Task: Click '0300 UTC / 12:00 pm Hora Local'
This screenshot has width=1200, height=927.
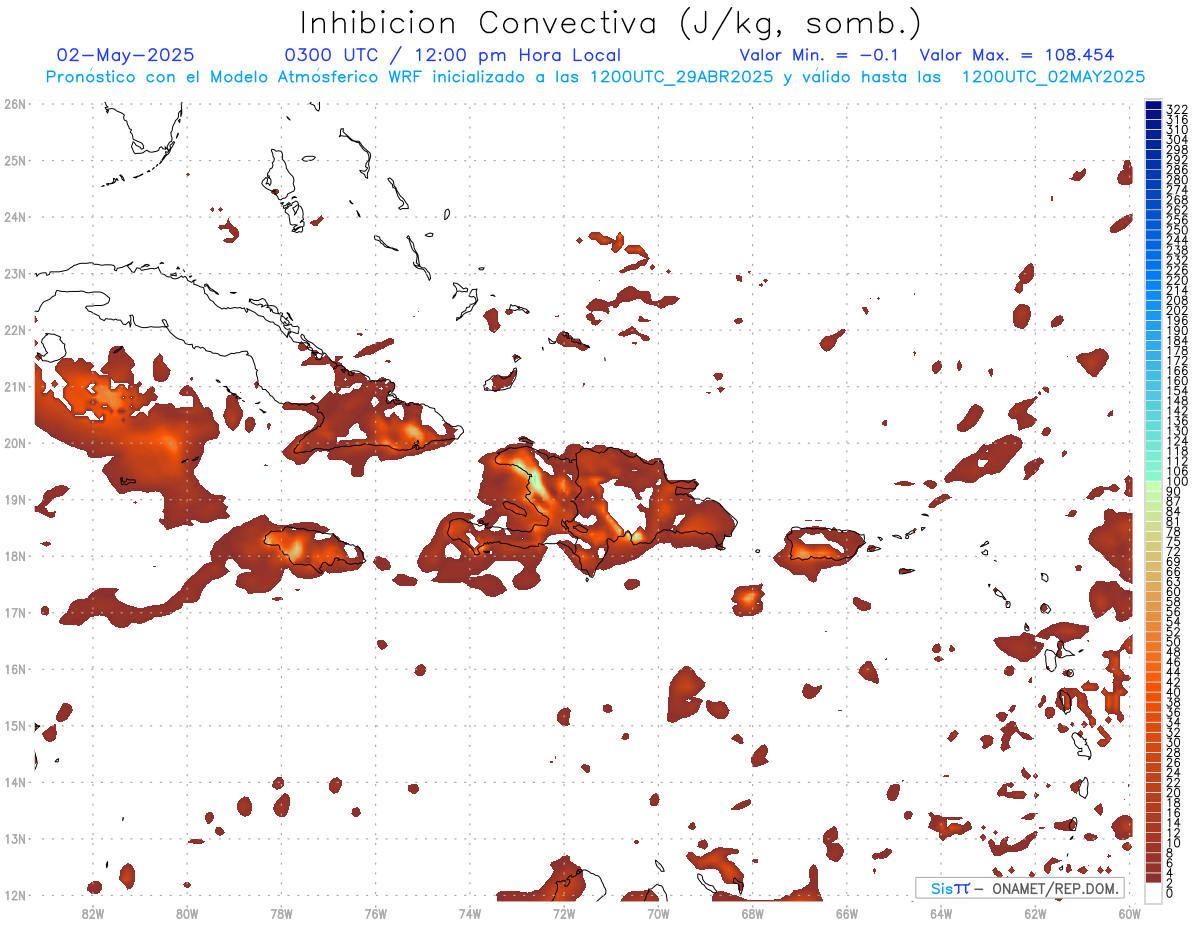Action: 453,55
